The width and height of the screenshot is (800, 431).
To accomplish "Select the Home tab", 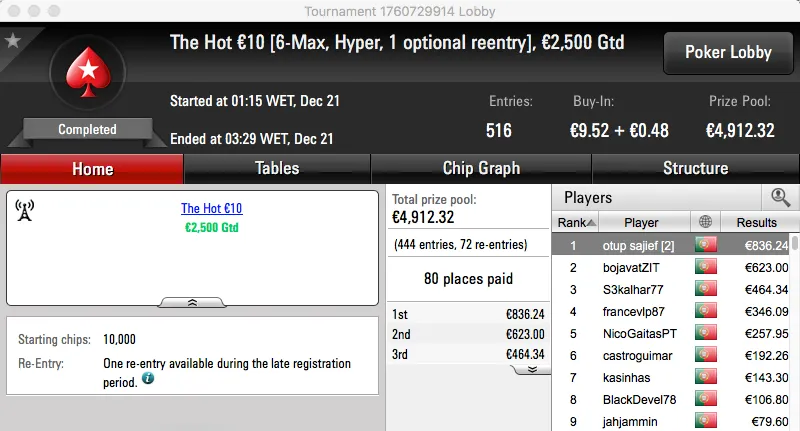I will coord(92,168).
